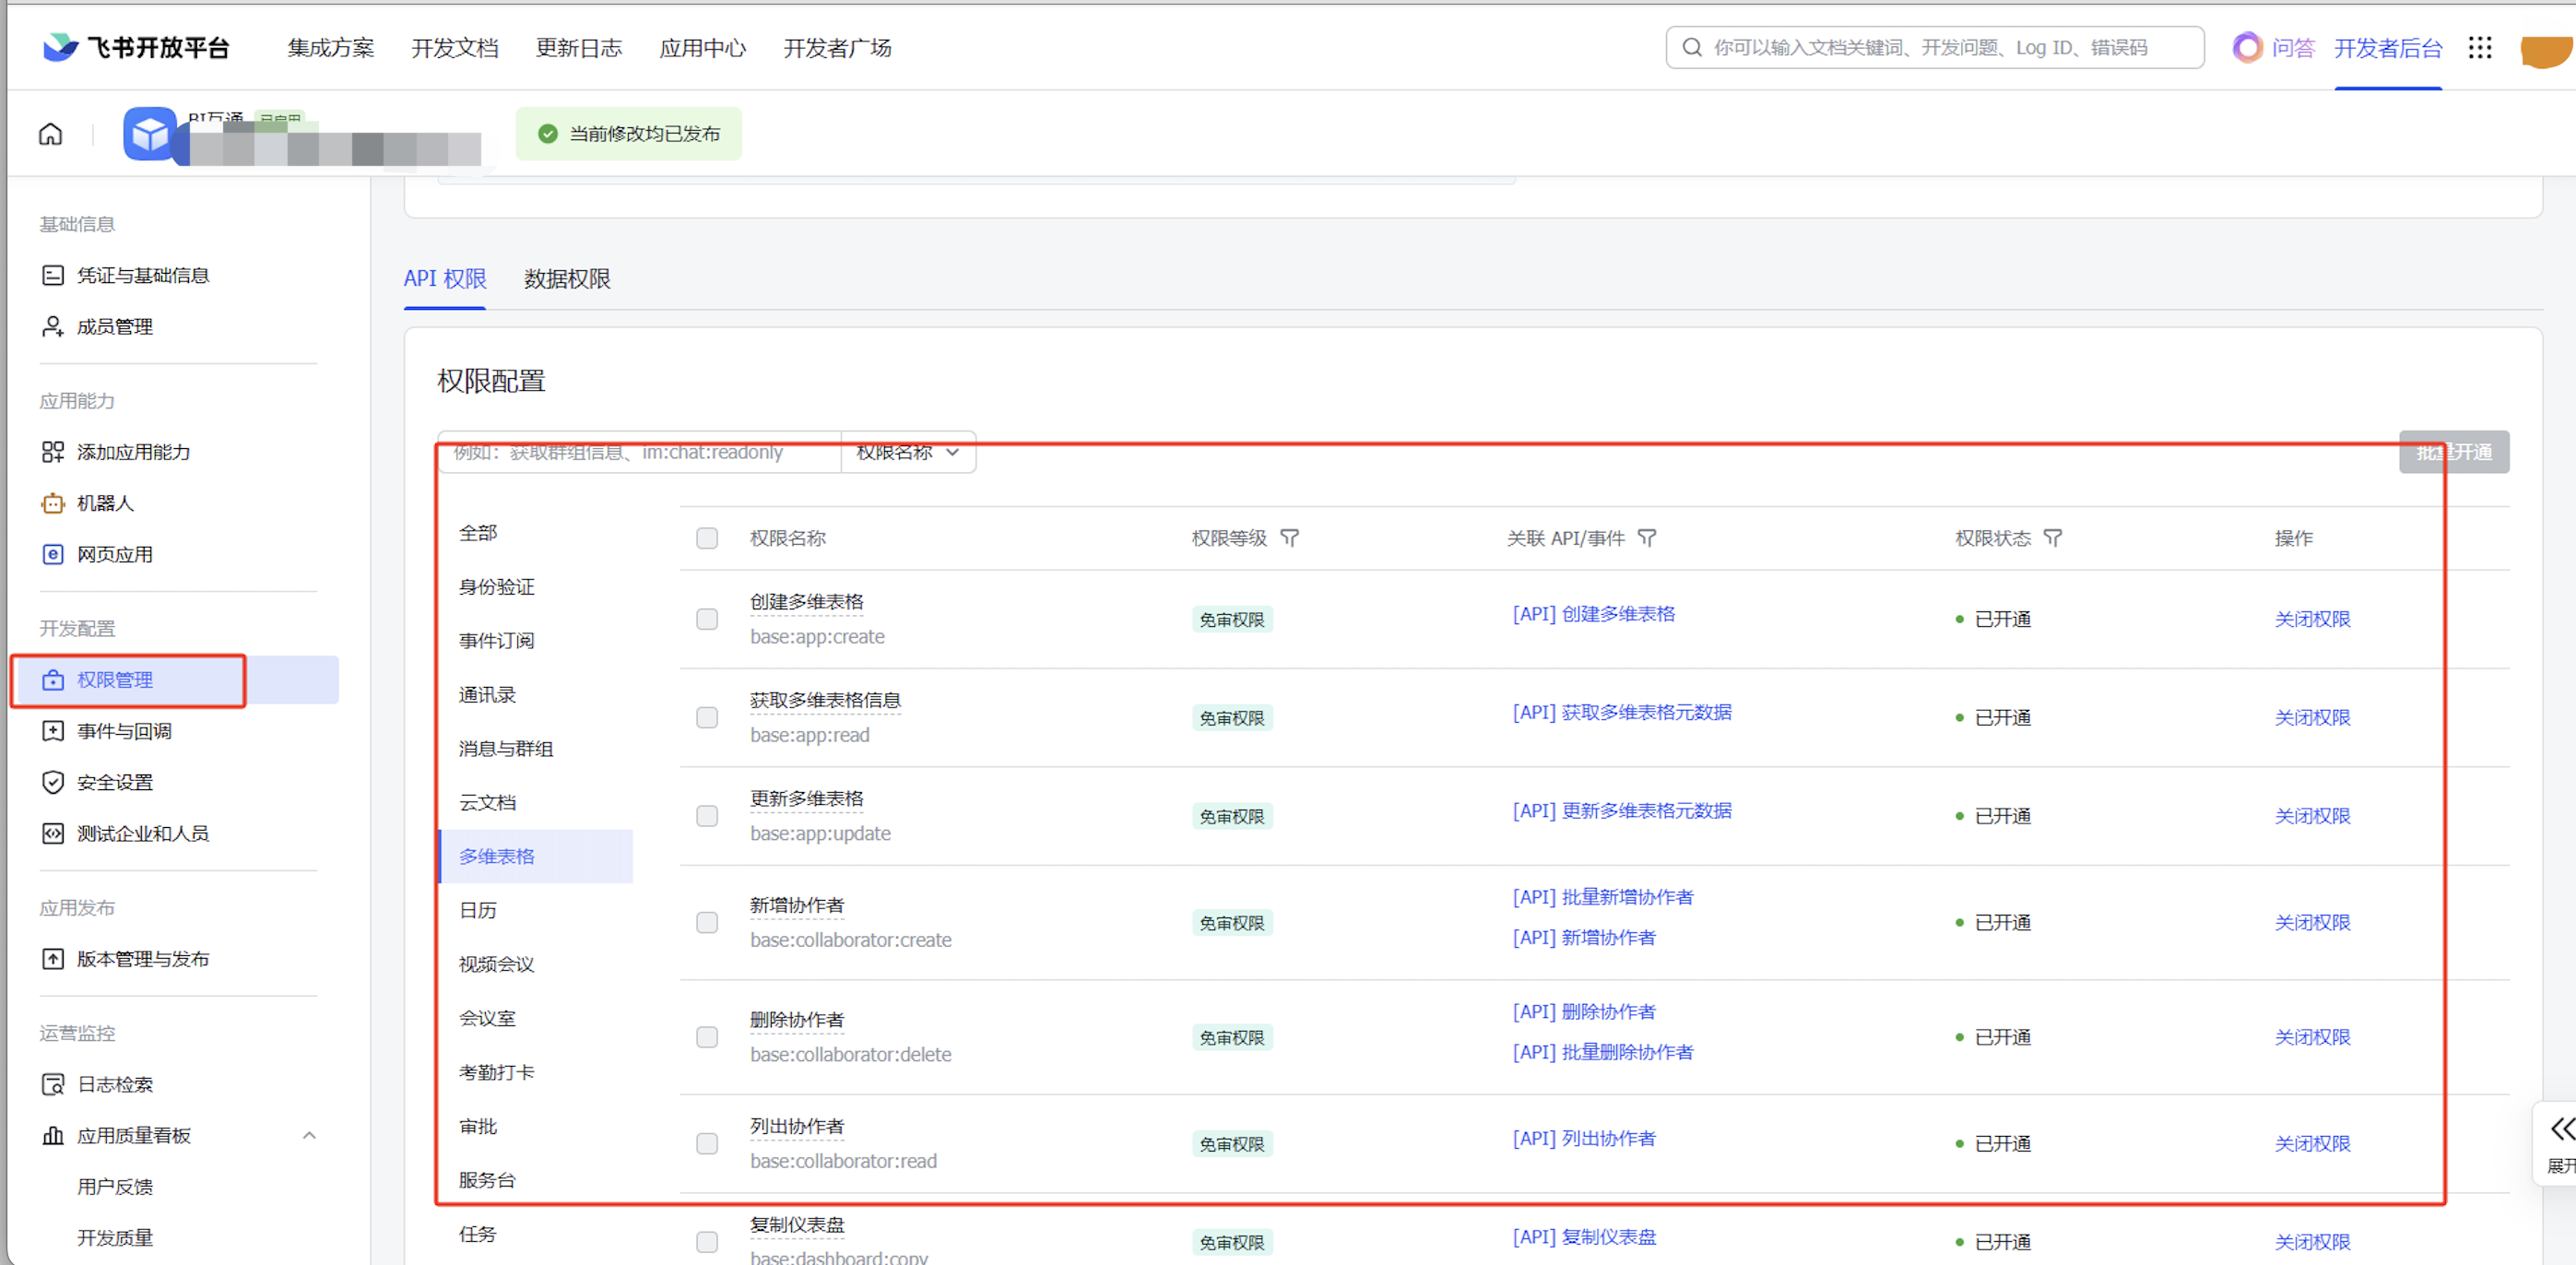Click the 测试企业和人员 code icon
The image size is (2576, 1265).
[53, 833]
